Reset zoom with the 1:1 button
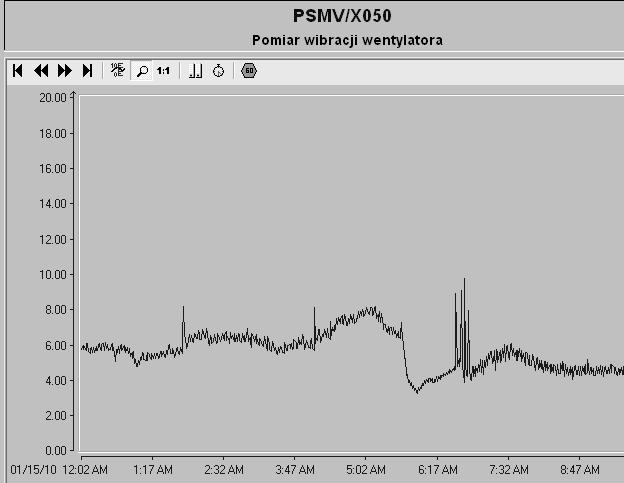The width and height of the screenshot is (624, 483). [163, 71]
